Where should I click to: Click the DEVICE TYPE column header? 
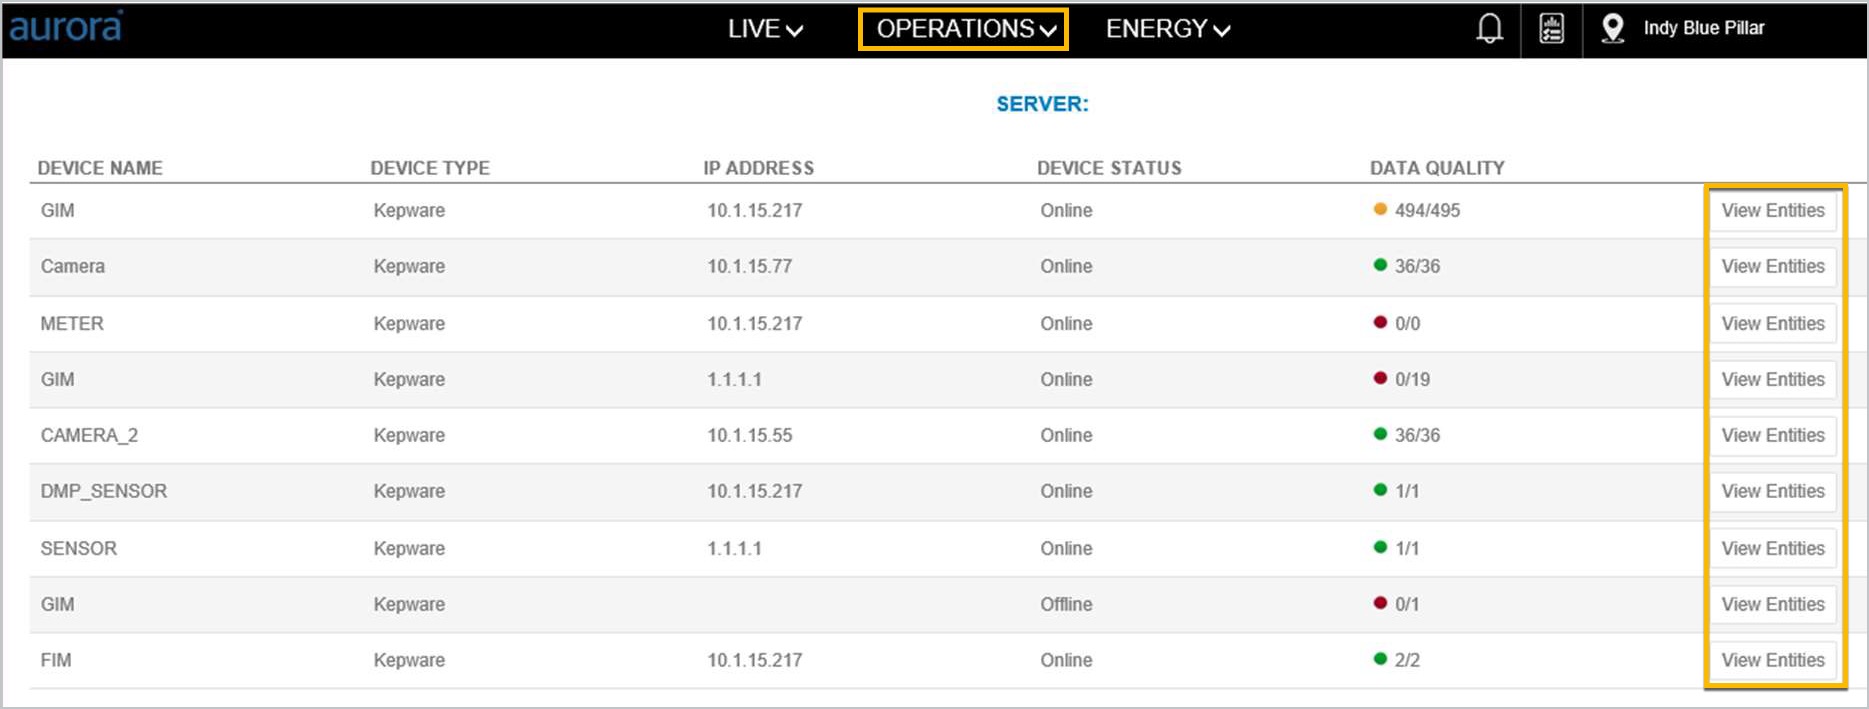pyautogui.click(x=430, y=168)
